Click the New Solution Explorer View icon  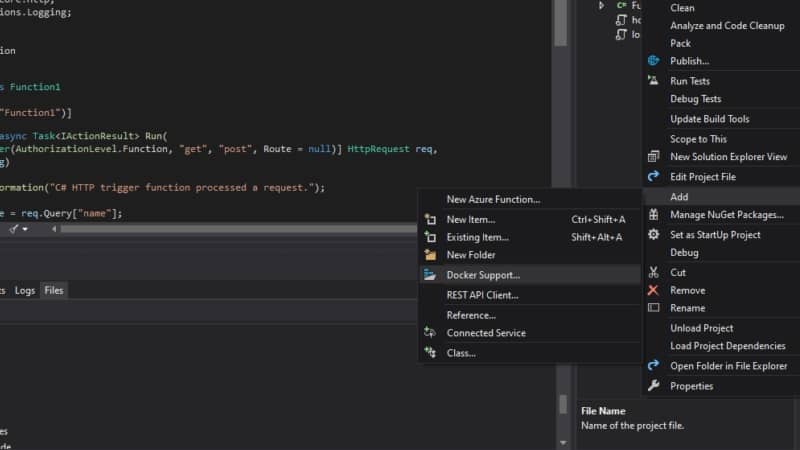coord(653,157)
